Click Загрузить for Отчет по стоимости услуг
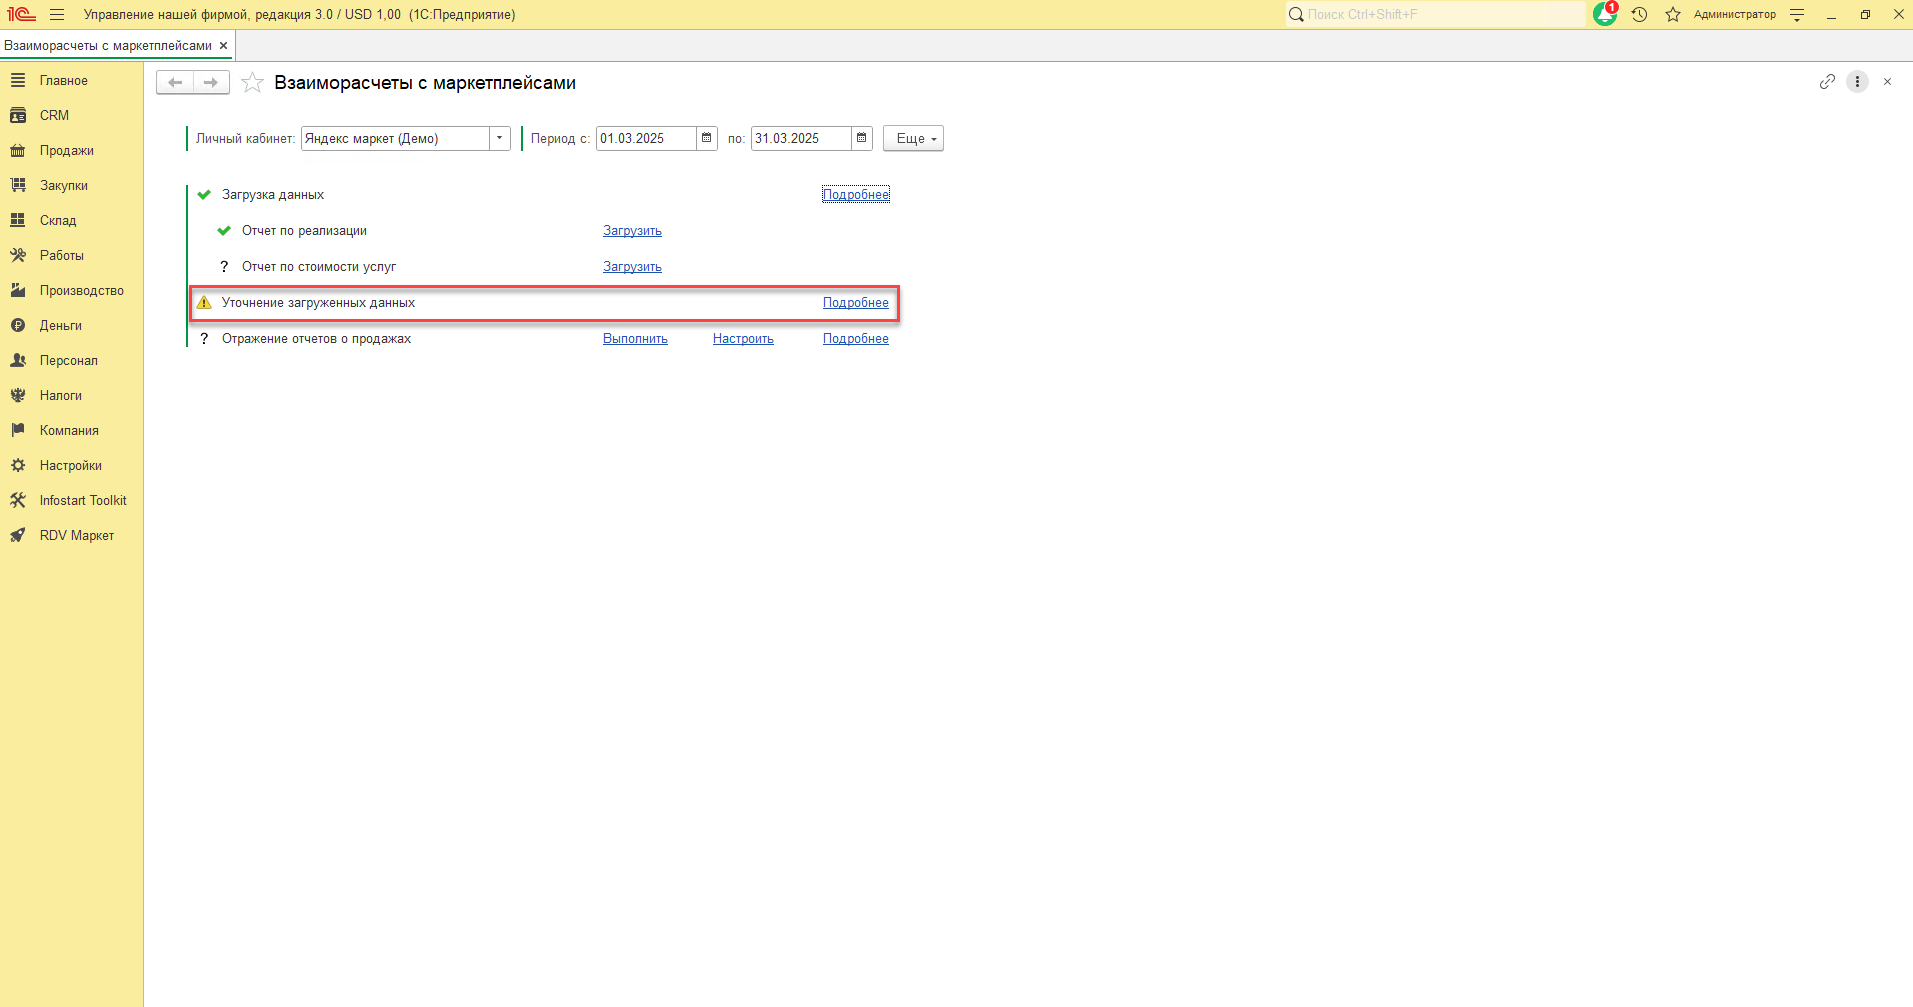 [x=632, y=267]
